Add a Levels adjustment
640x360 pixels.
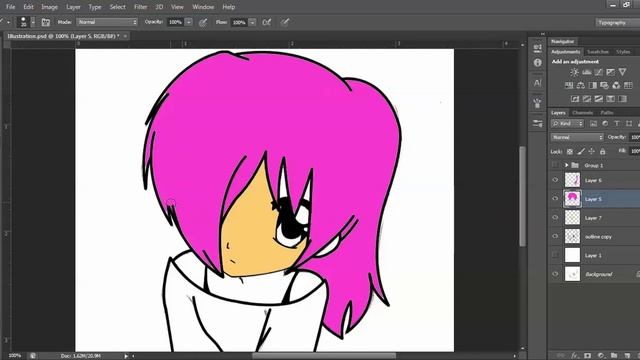[587, 72]
